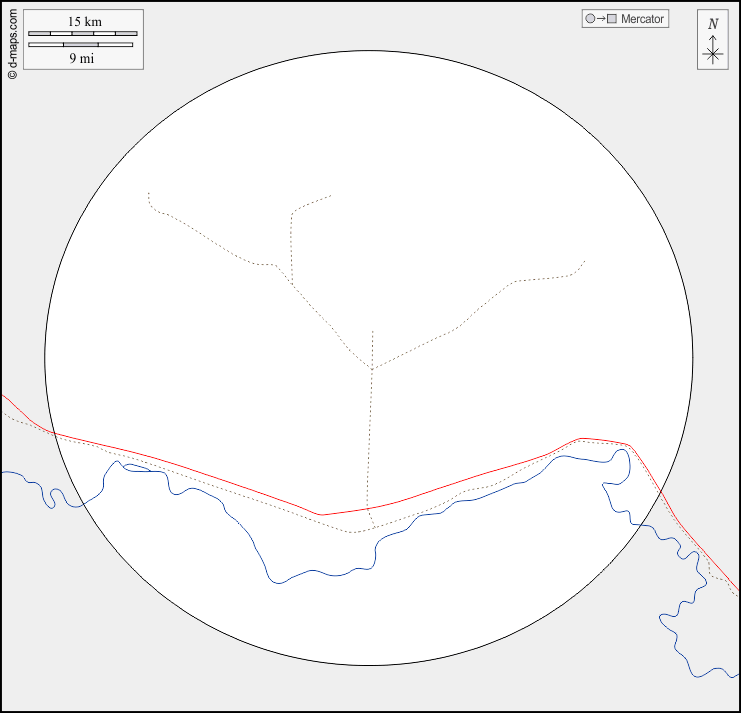Click the compass star symbol
Viewport: 741px width, 713px height.
coord(712,55)
